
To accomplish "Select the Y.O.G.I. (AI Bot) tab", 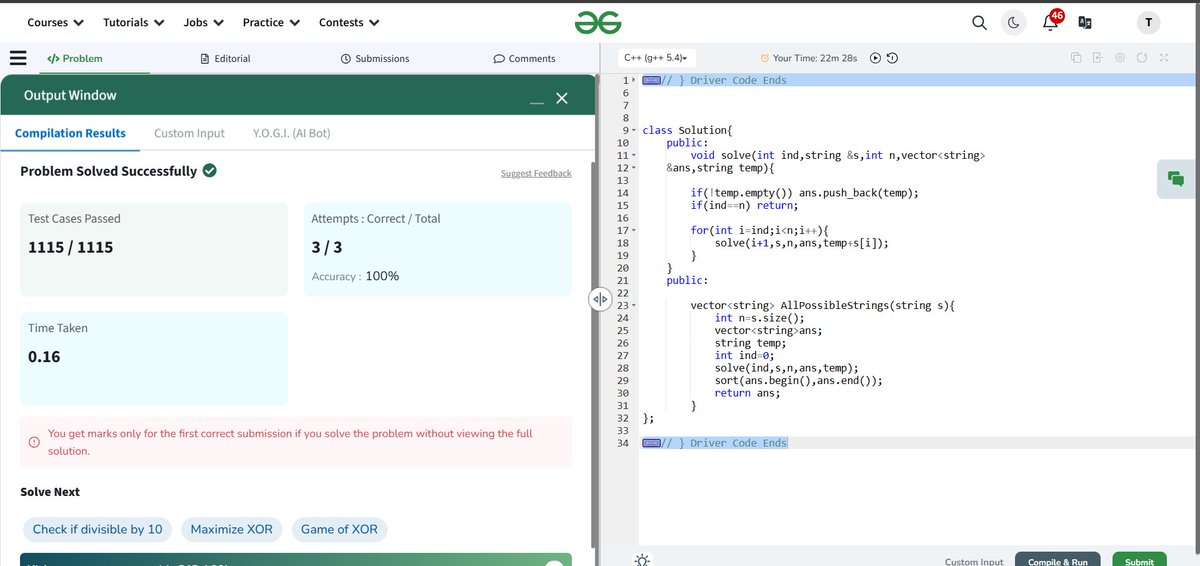I will coord(291,133).
